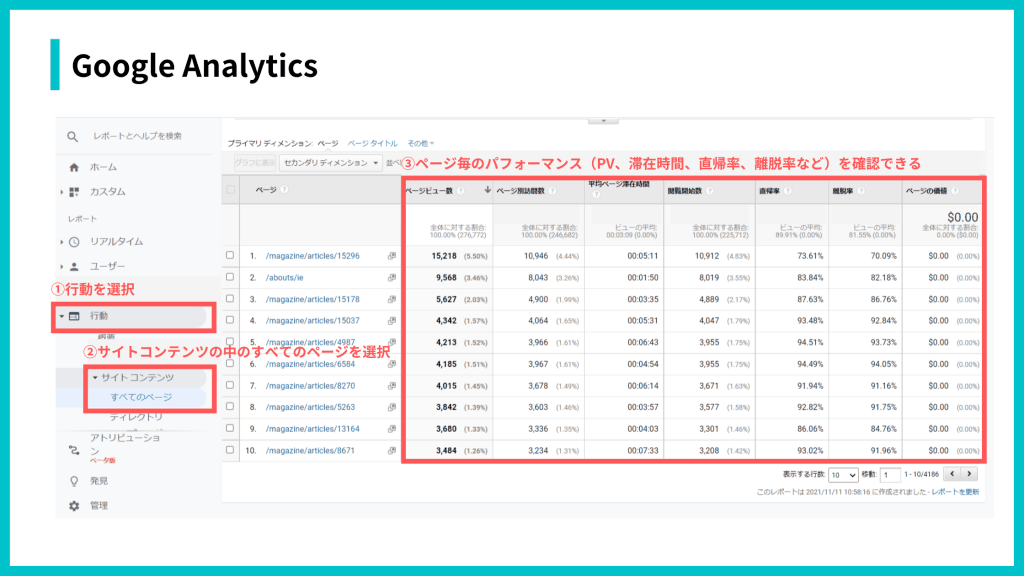
Task: Open the 管理 sidebar item
Action: tap(99, 505)
